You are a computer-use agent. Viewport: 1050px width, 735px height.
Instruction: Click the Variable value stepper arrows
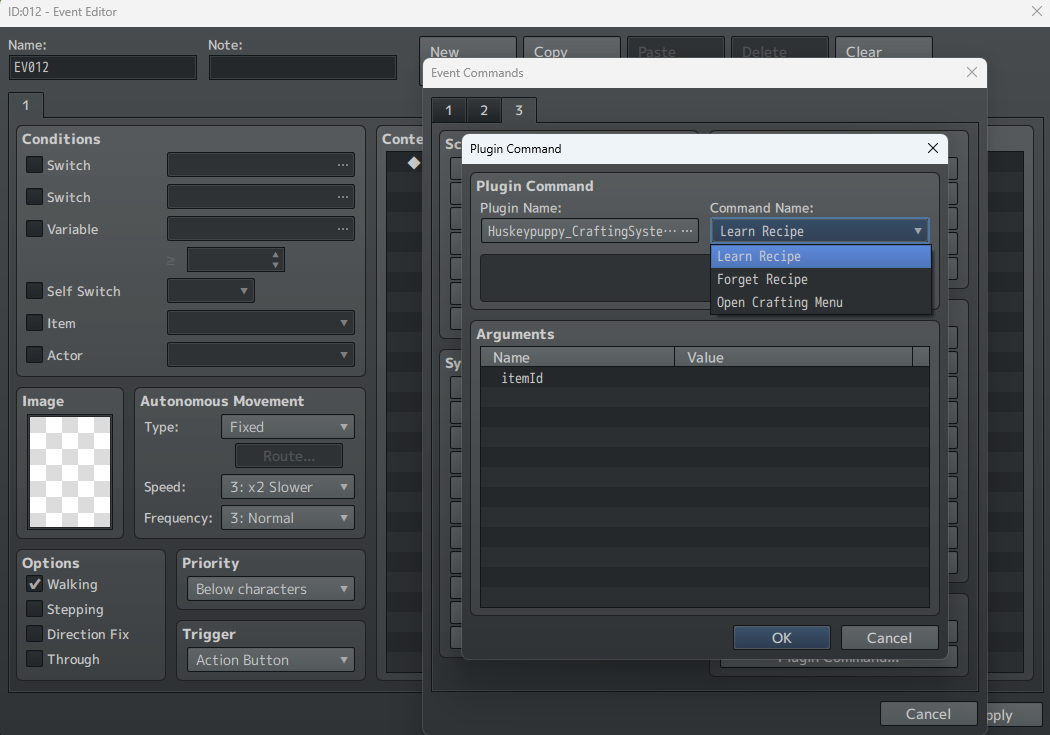(275, 259)
